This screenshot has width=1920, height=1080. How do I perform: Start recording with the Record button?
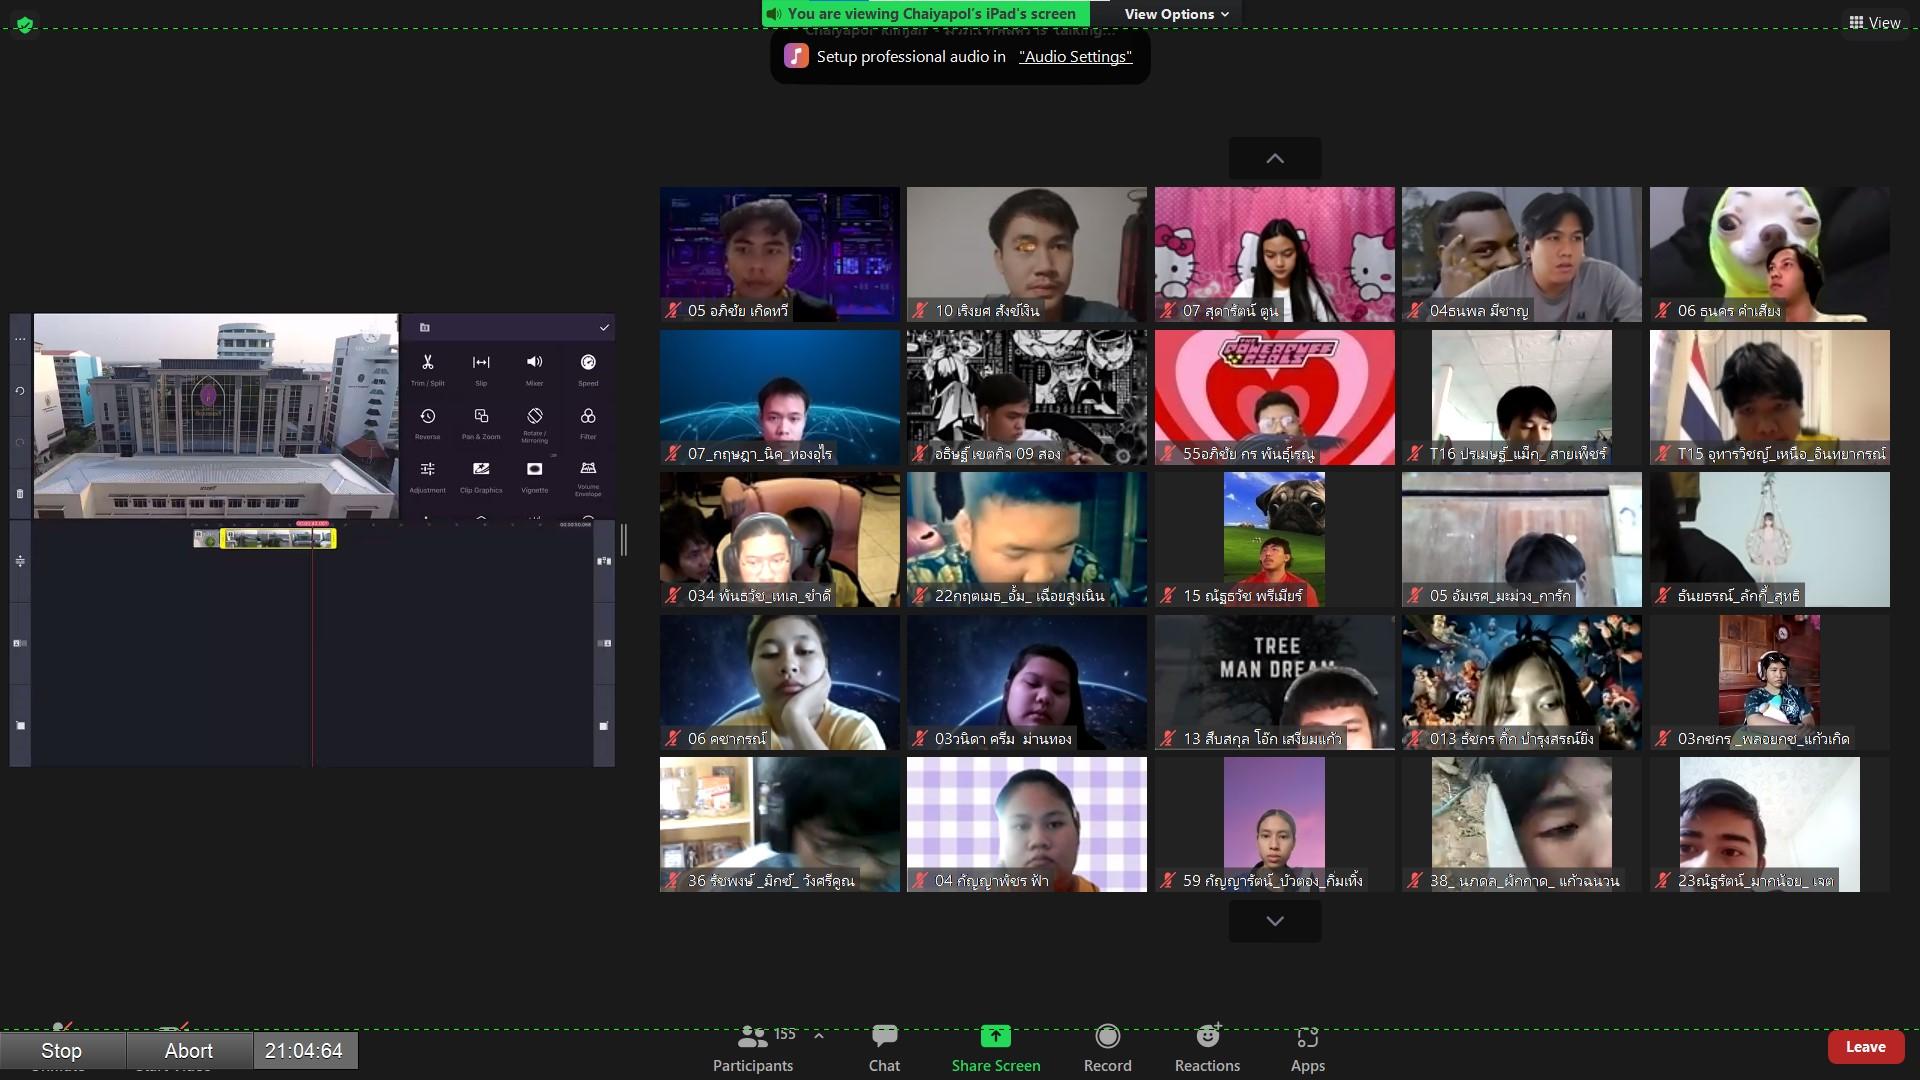(x=1107, y=1049)
